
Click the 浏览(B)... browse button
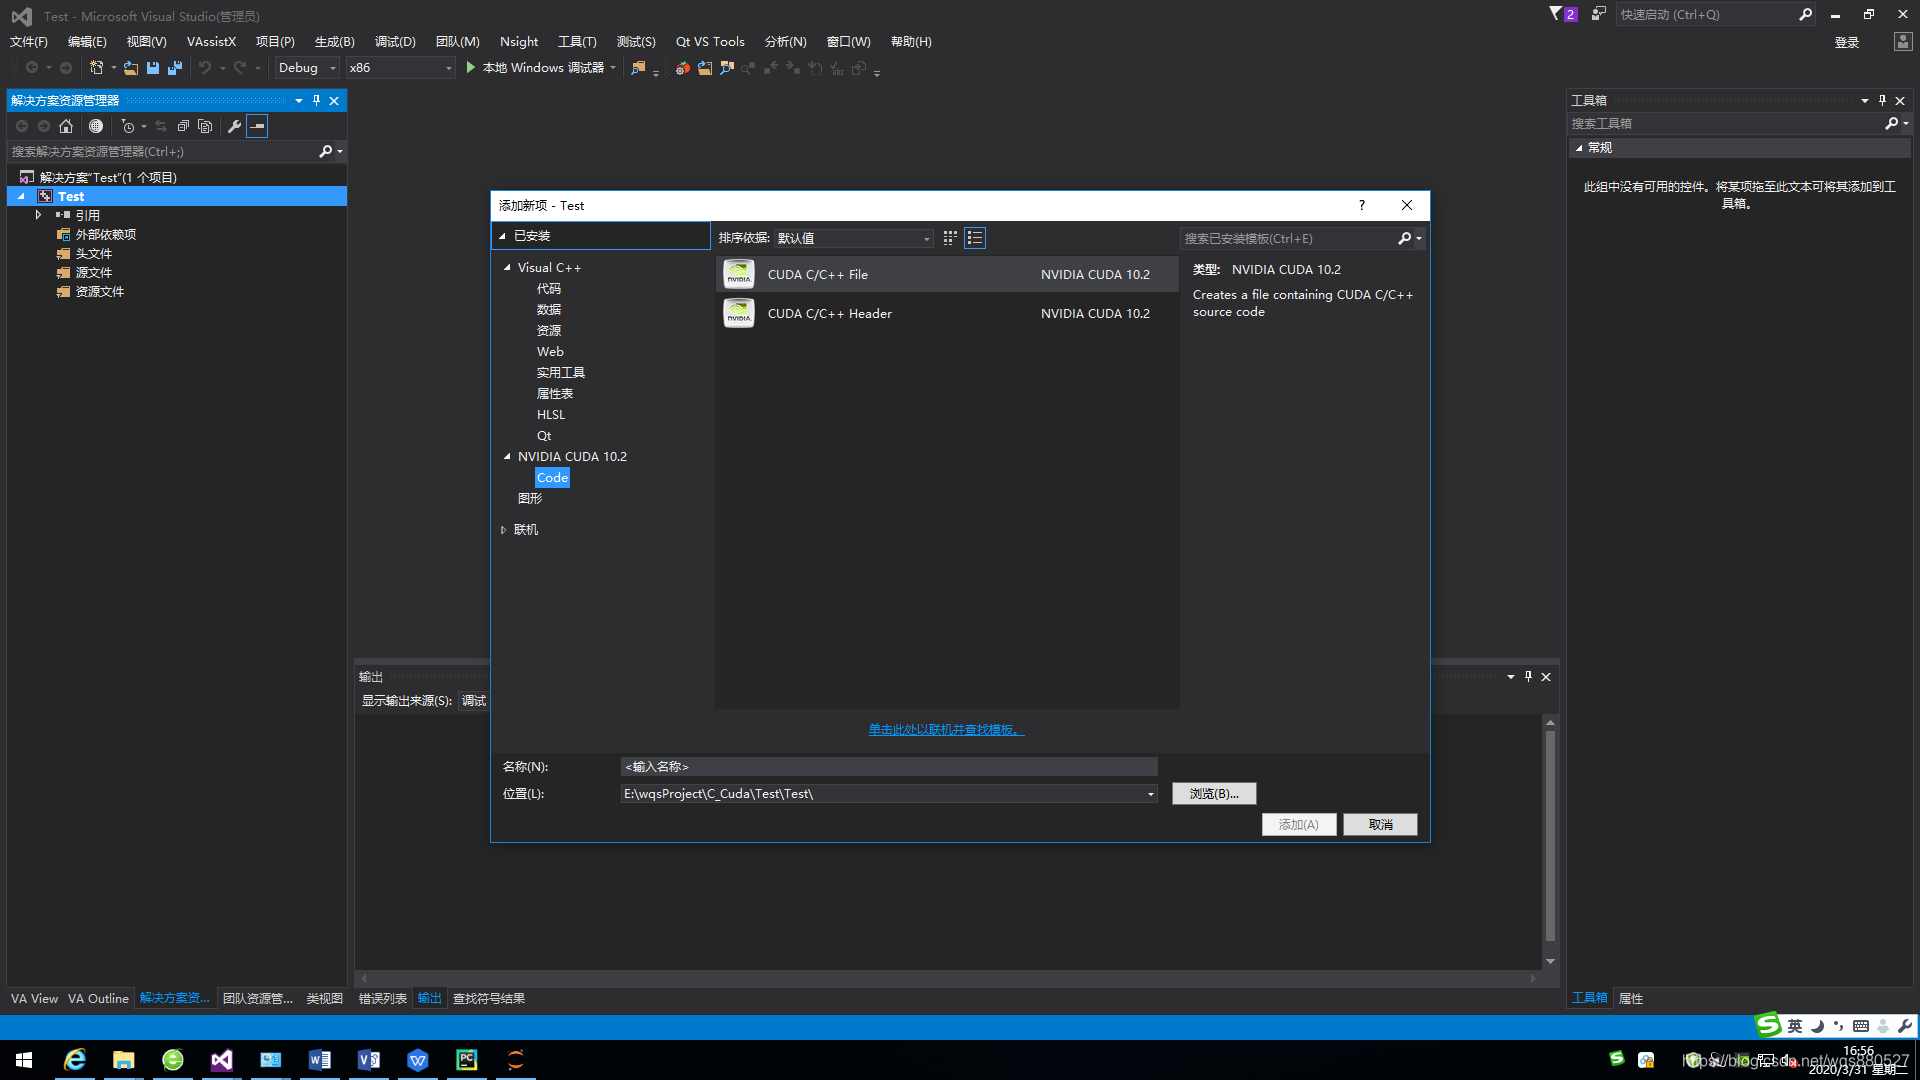click(1214, 794)
